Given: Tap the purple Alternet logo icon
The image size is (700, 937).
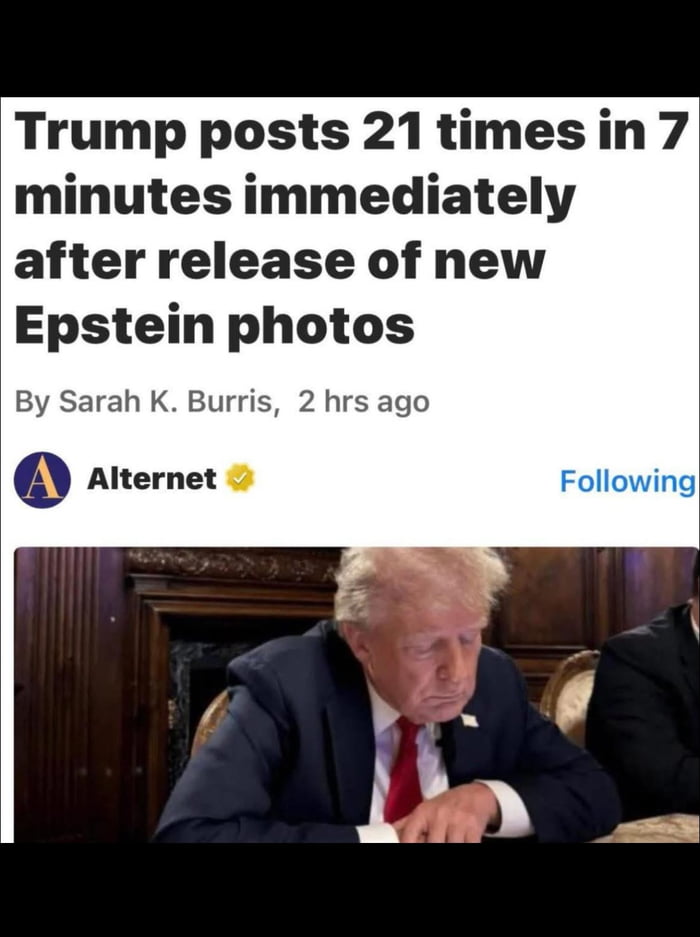Looking at the screenshot, I should [x=42, y=479].
